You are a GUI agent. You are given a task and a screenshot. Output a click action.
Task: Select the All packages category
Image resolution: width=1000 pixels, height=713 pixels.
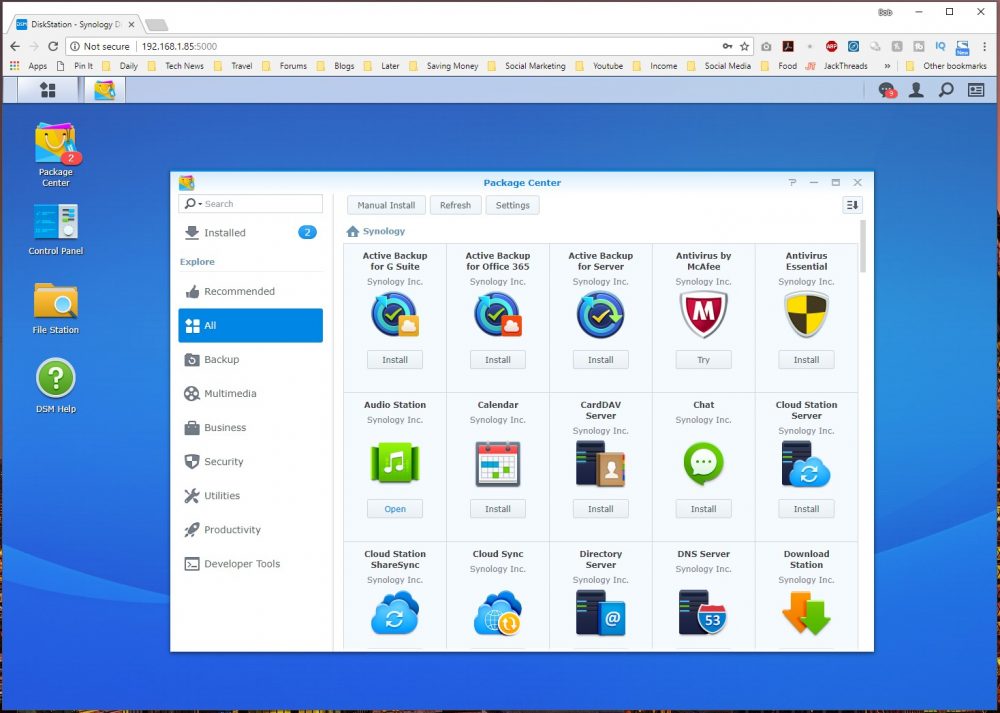[x=251, y=325]
